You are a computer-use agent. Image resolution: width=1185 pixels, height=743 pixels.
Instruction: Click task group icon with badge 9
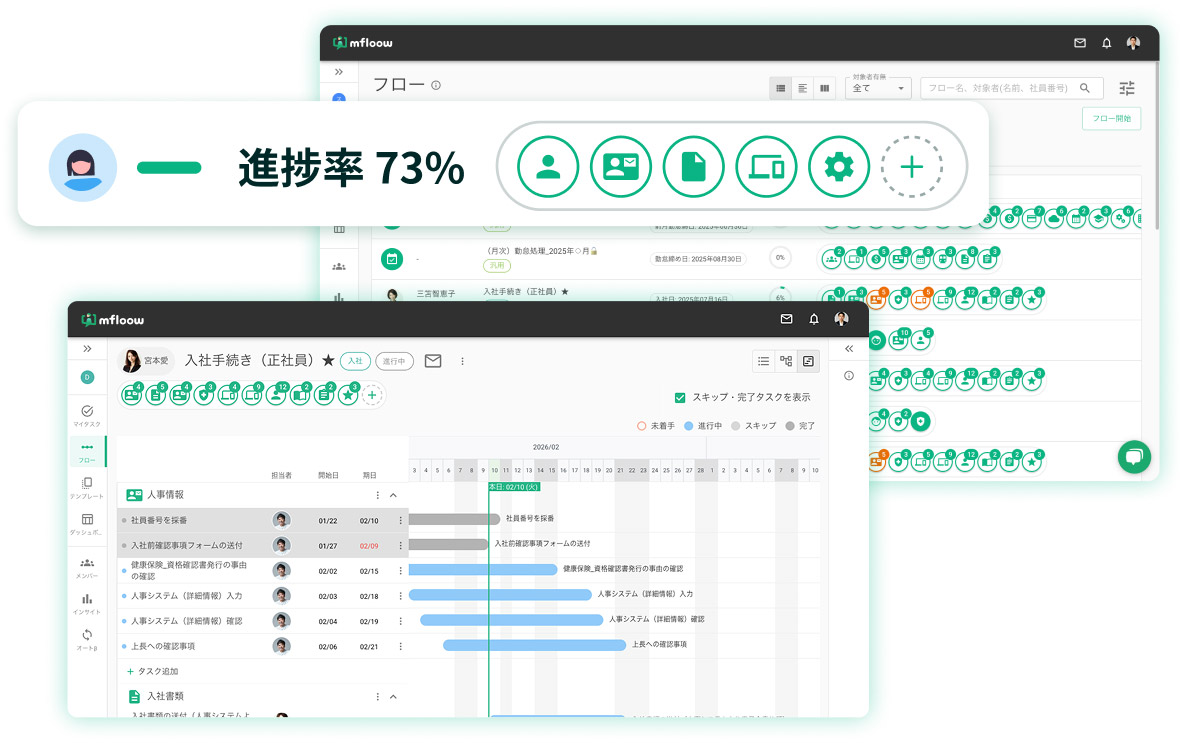[x=252, y=395]
